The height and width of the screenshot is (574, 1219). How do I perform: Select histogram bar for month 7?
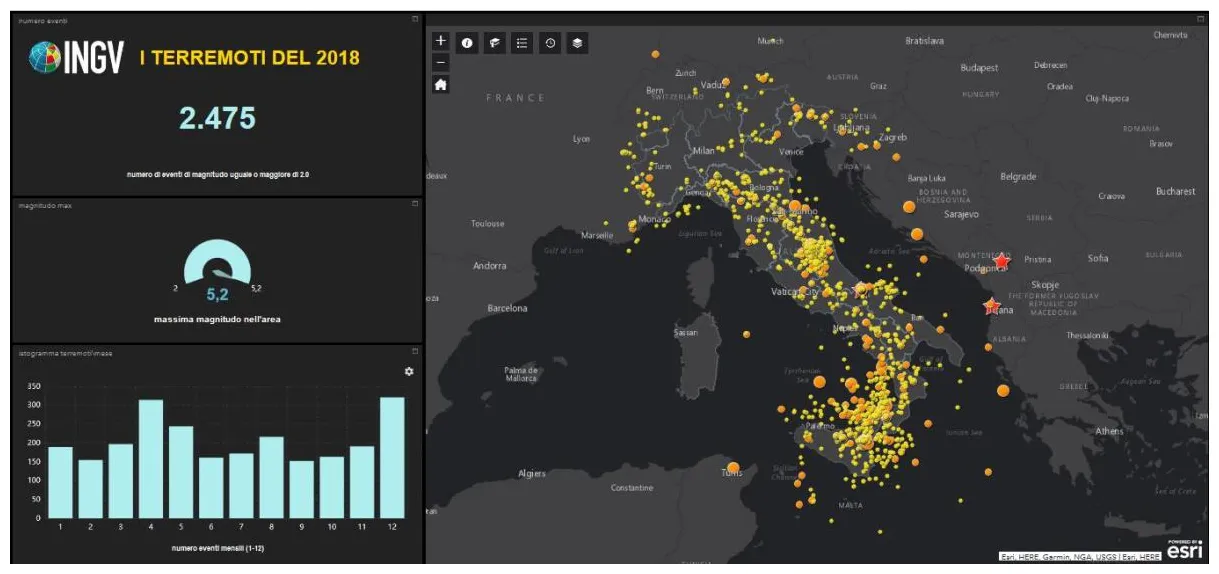241,486
